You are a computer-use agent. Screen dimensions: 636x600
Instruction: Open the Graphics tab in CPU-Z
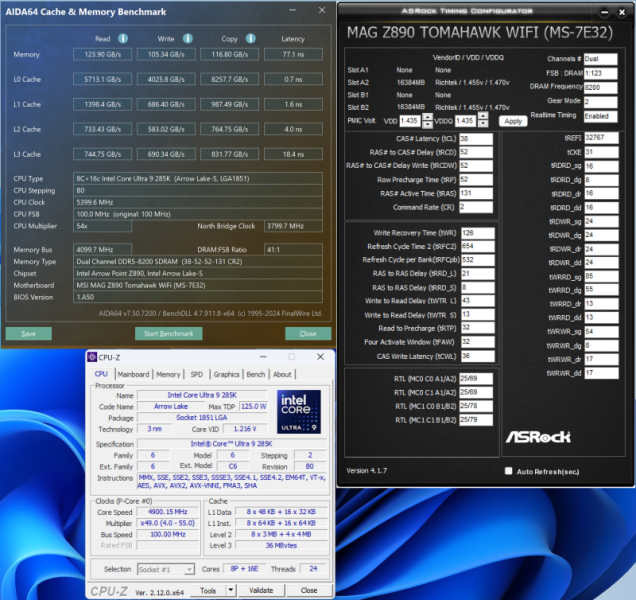[226, 374]
